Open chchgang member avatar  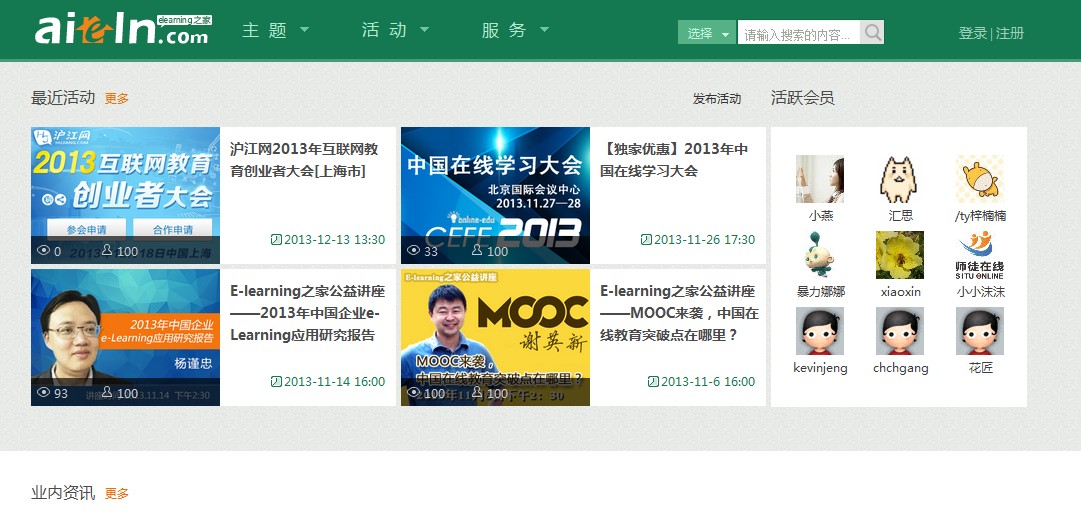coord(900,331)
